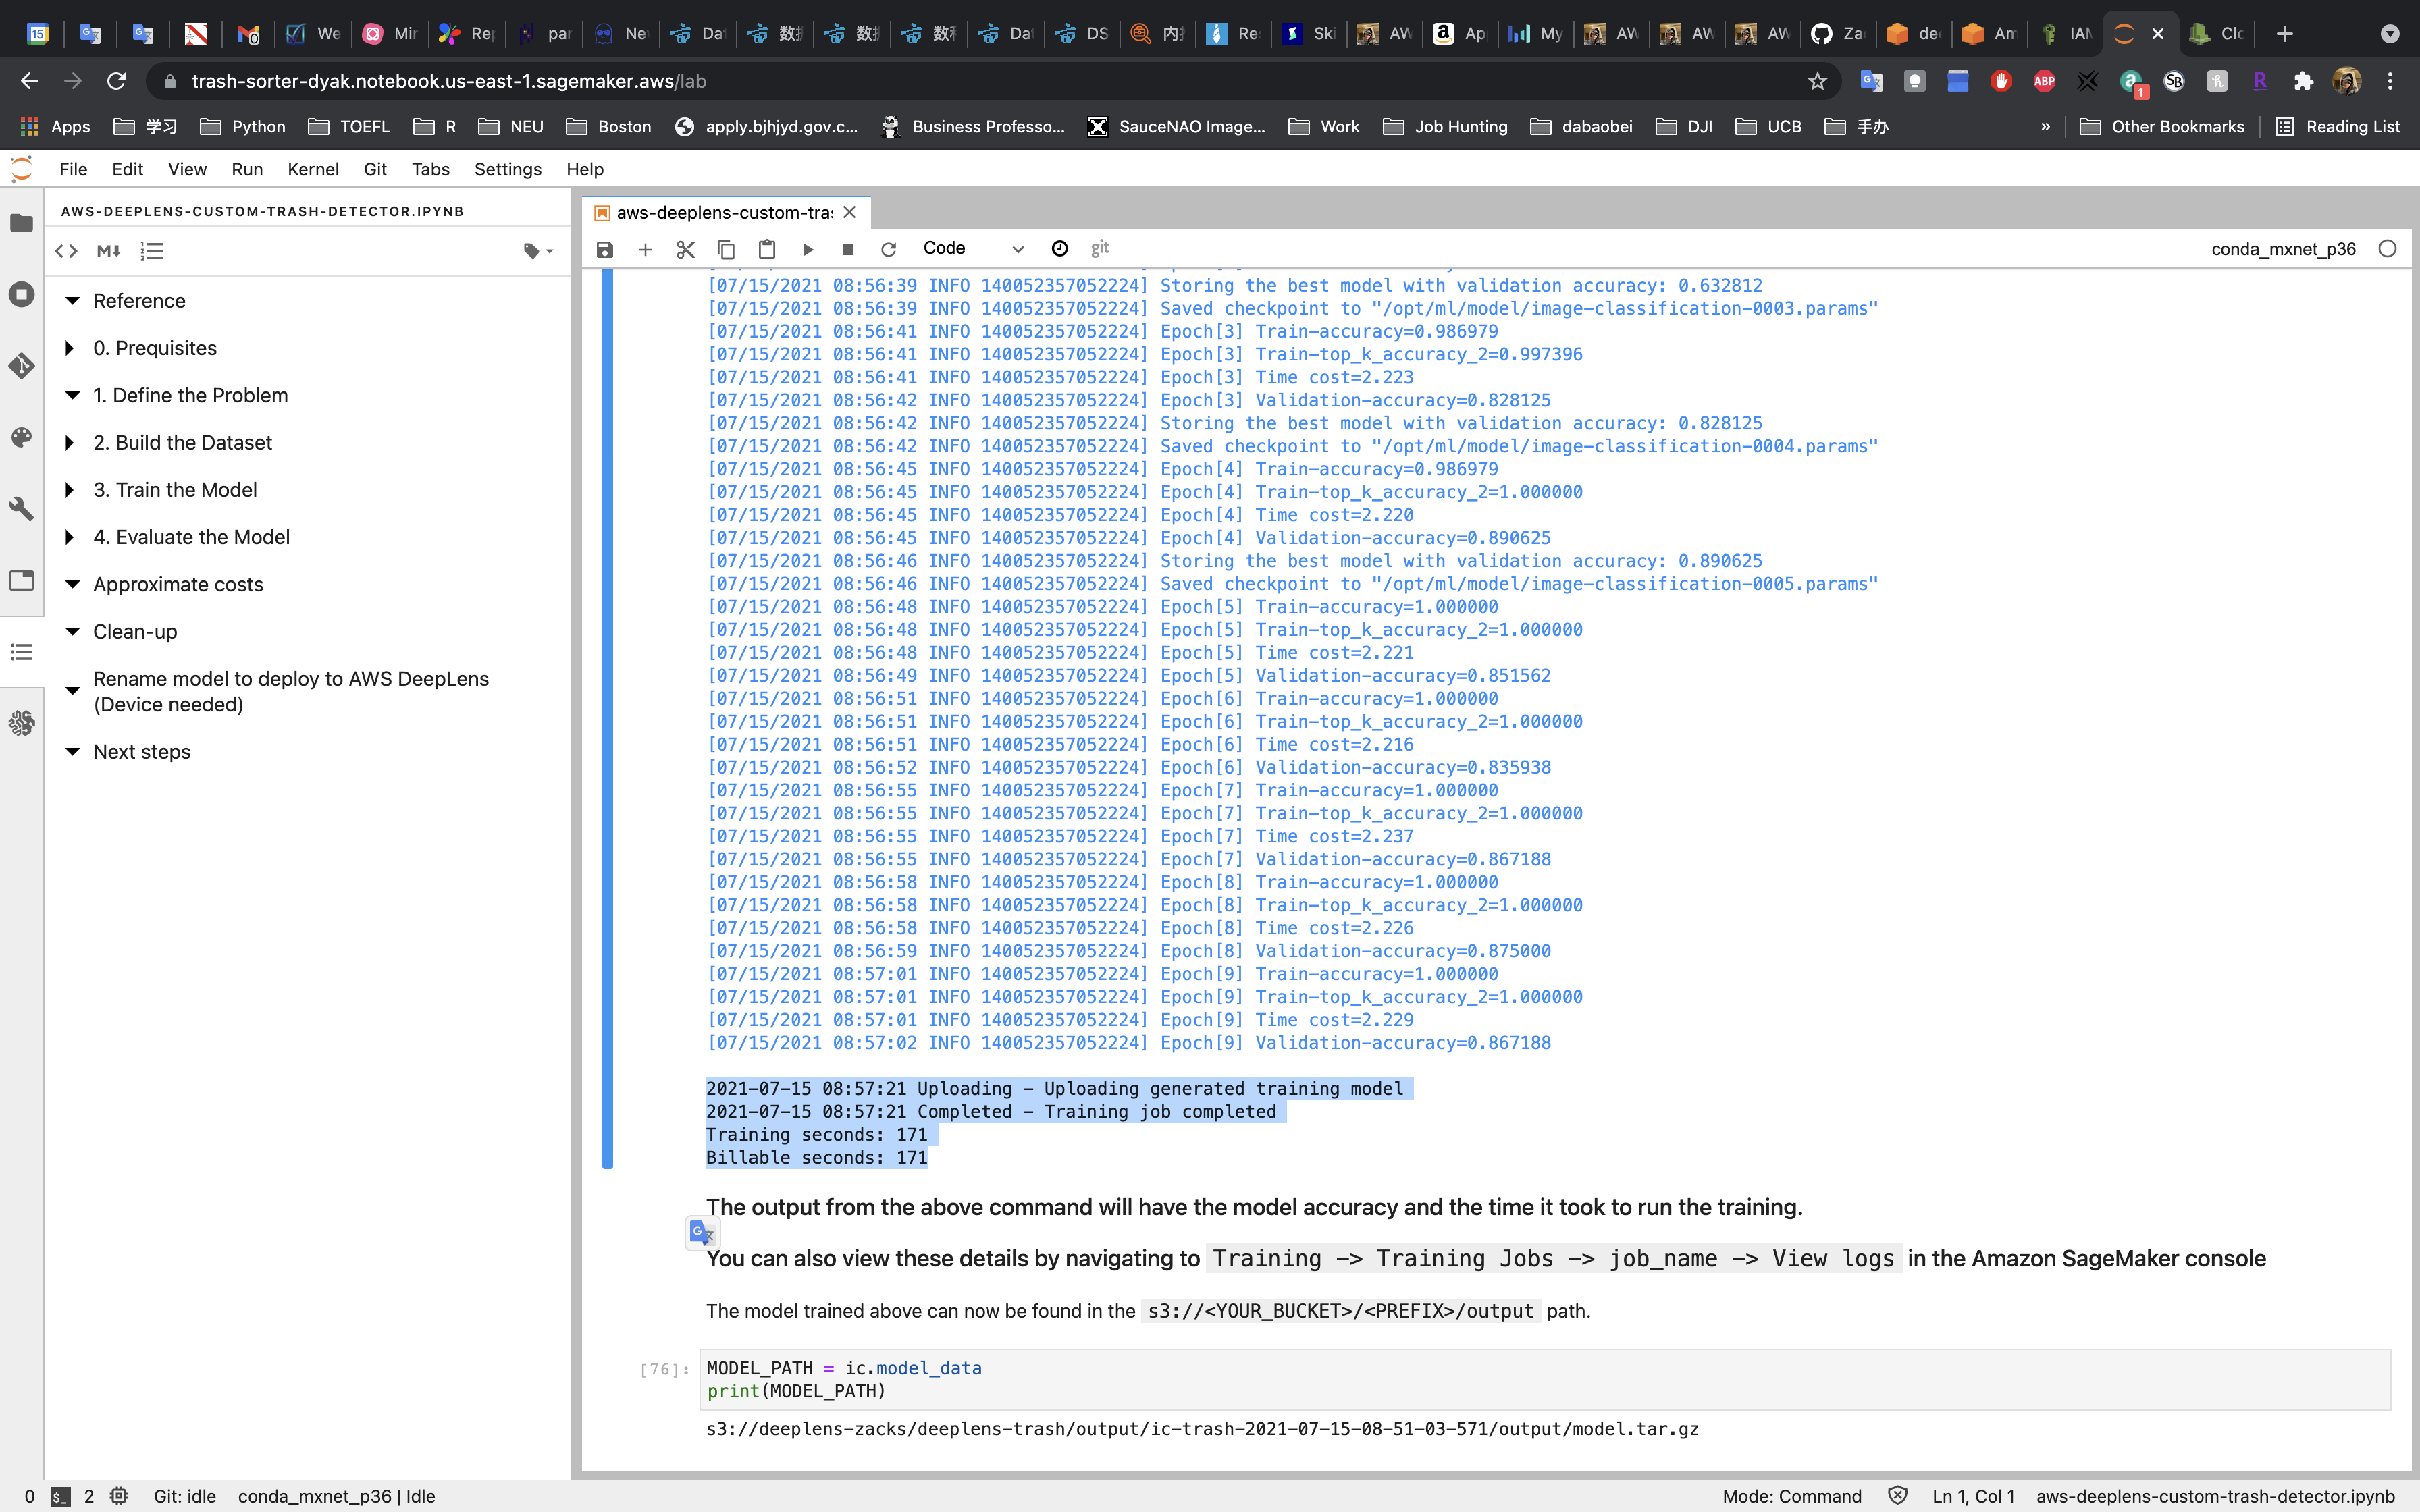Save the notebook with the disk icon
Viewport: 2420px width, 1512px height.
tap(604, 249)
